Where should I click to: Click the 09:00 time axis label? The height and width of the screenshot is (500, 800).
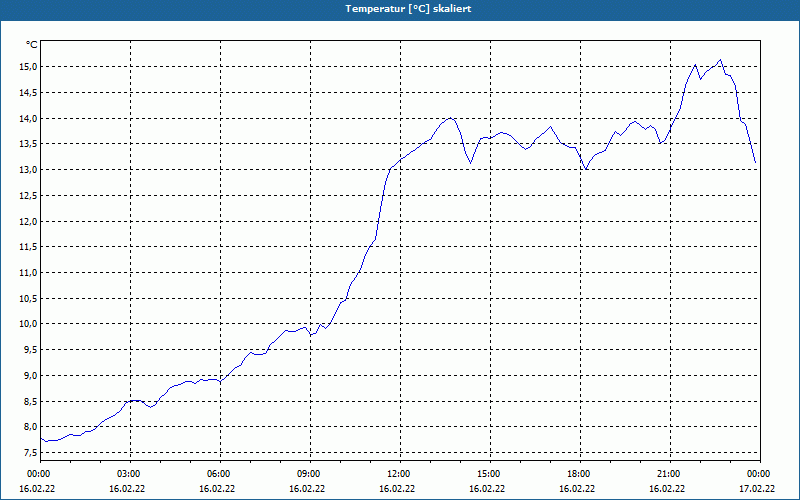310,474
